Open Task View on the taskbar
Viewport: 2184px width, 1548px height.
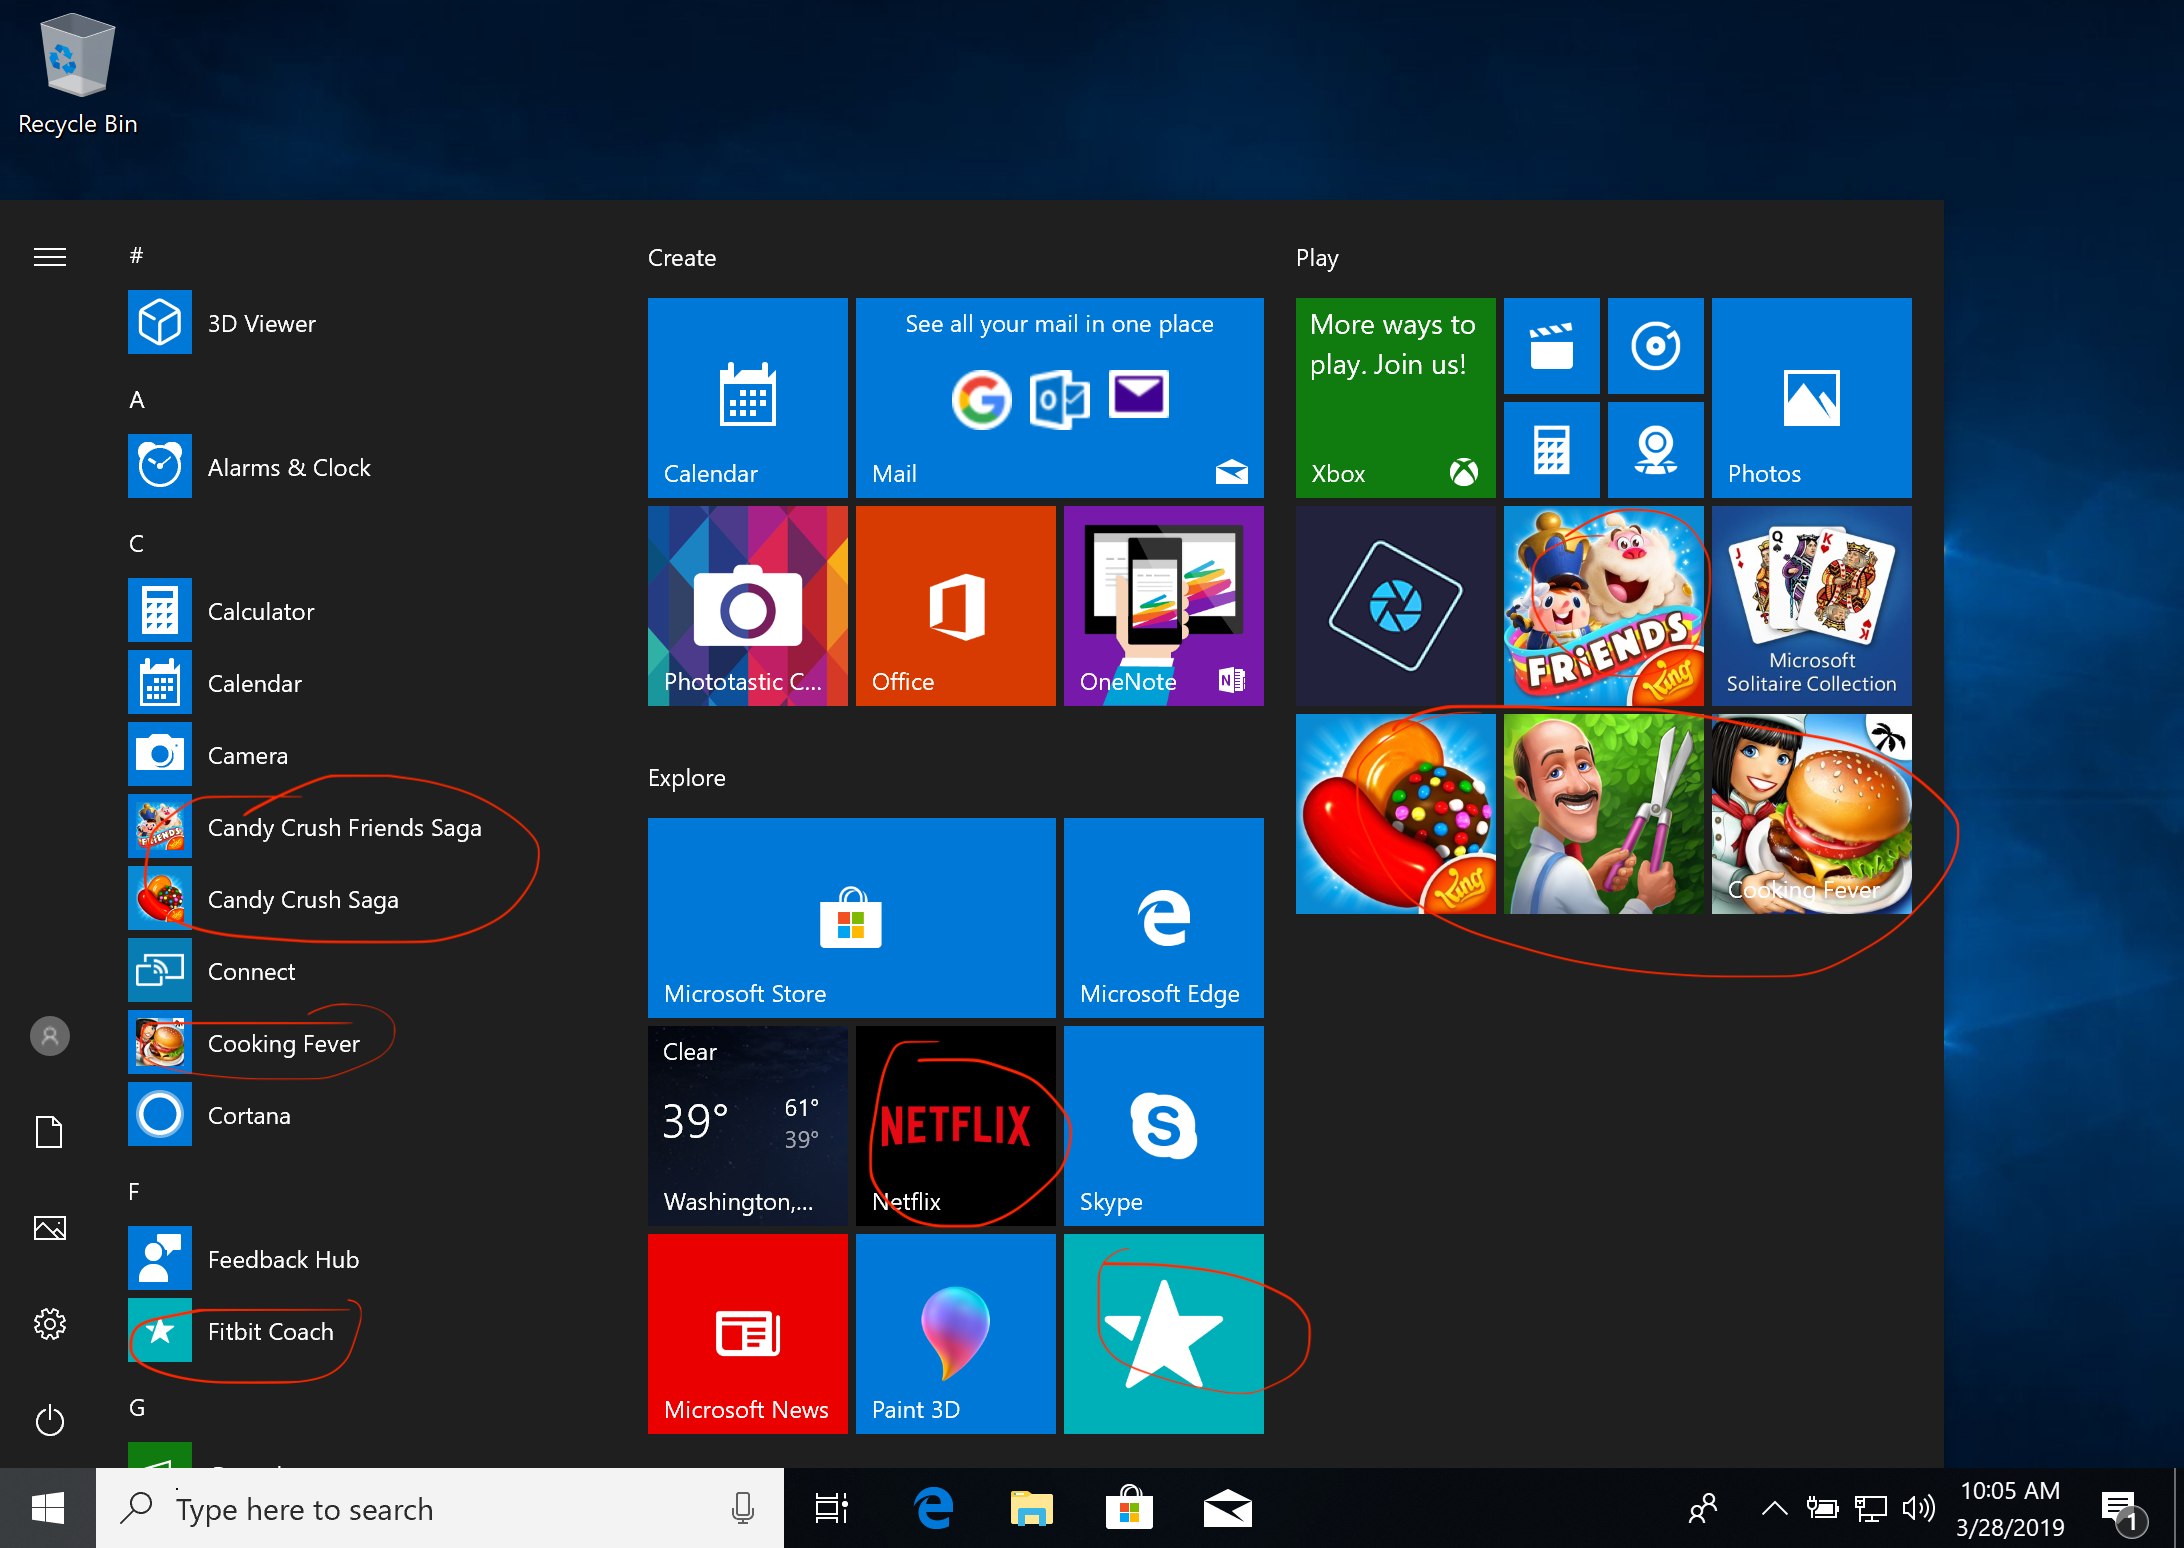tap(831, 1508)
